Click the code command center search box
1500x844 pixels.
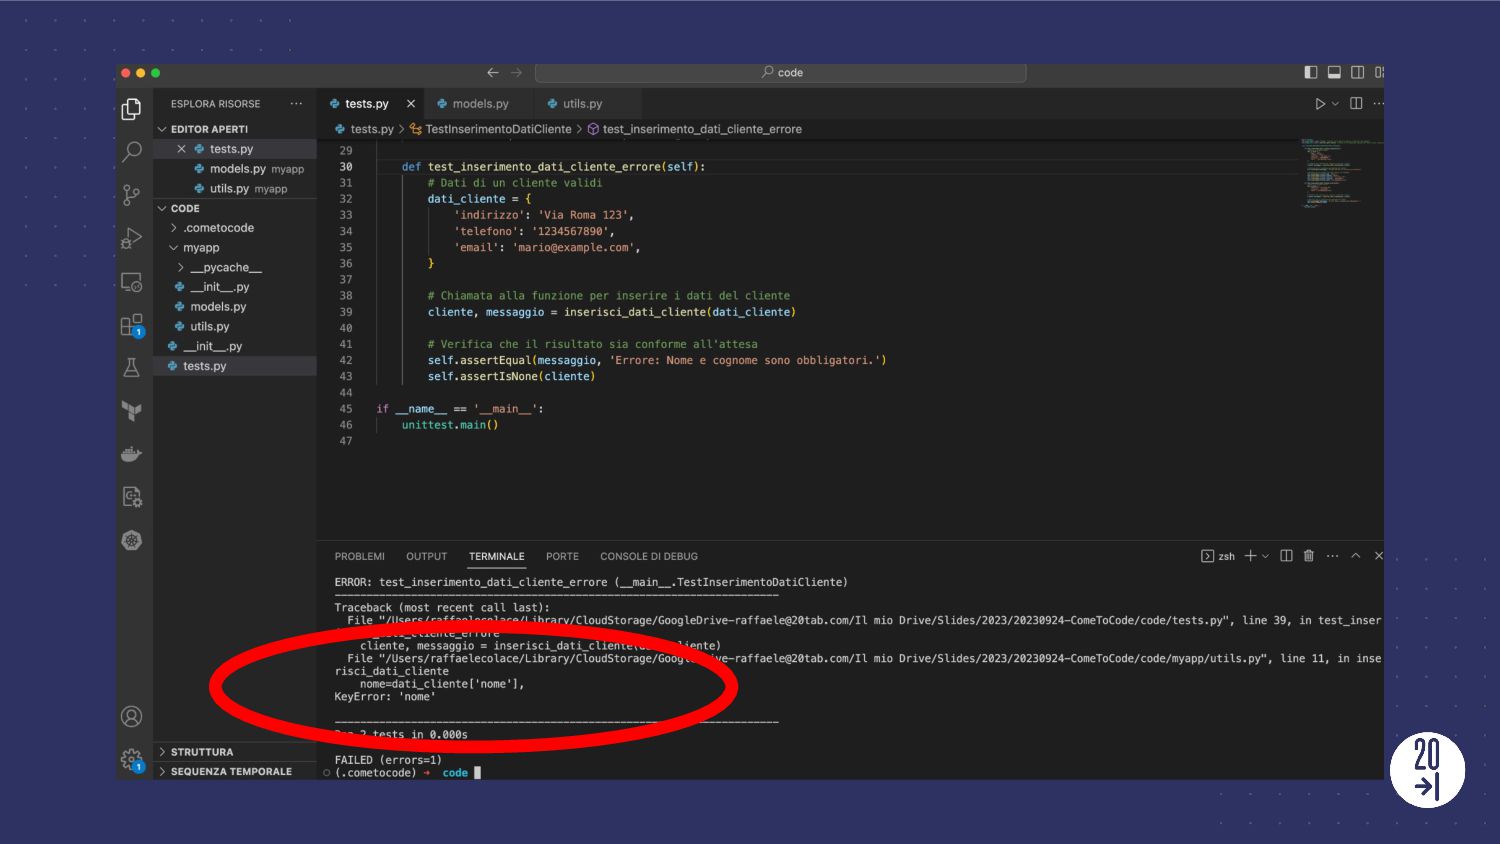pyautogui.click(x=780, y=72)
